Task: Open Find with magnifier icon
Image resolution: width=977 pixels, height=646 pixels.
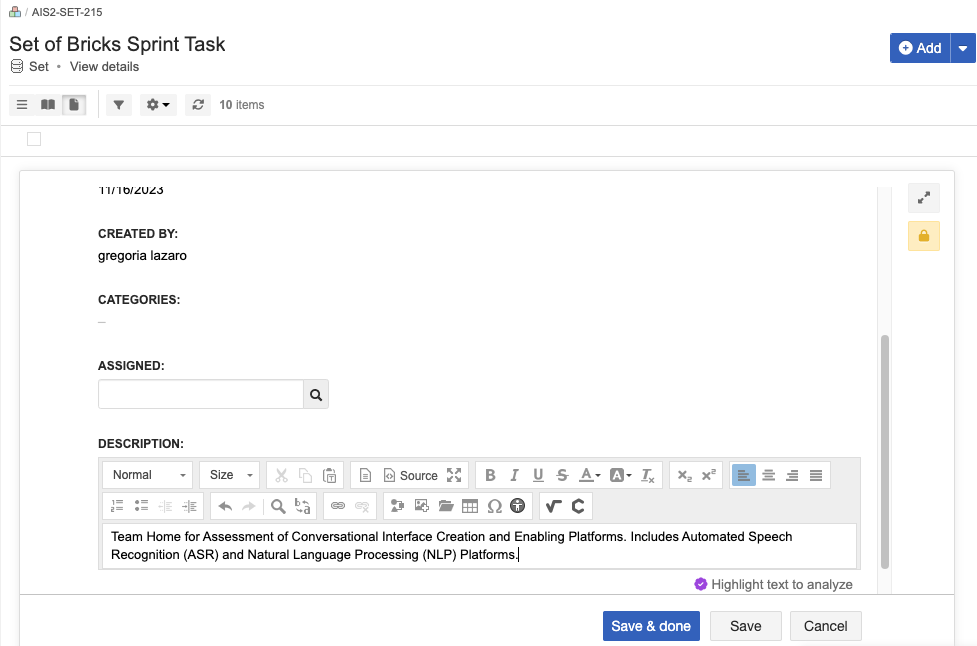Action: [x=278, y=506]
